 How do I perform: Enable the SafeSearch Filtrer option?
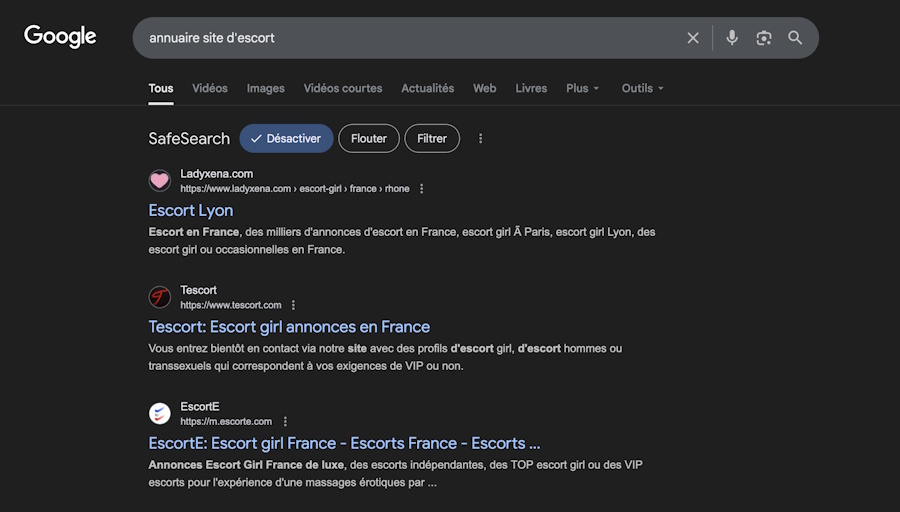(x=432, y=139)
